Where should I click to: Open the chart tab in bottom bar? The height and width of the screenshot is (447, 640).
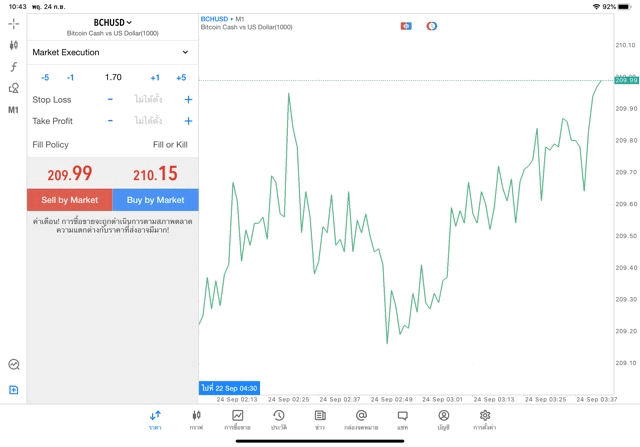pyautogui.click(x=196, y=420)
